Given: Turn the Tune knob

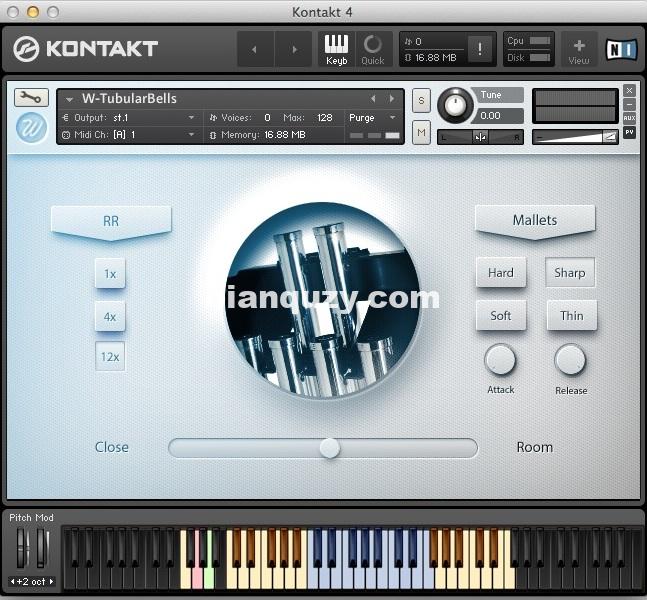Looking at the screenshot, I should pyautogui.click(x=455, y=105).
